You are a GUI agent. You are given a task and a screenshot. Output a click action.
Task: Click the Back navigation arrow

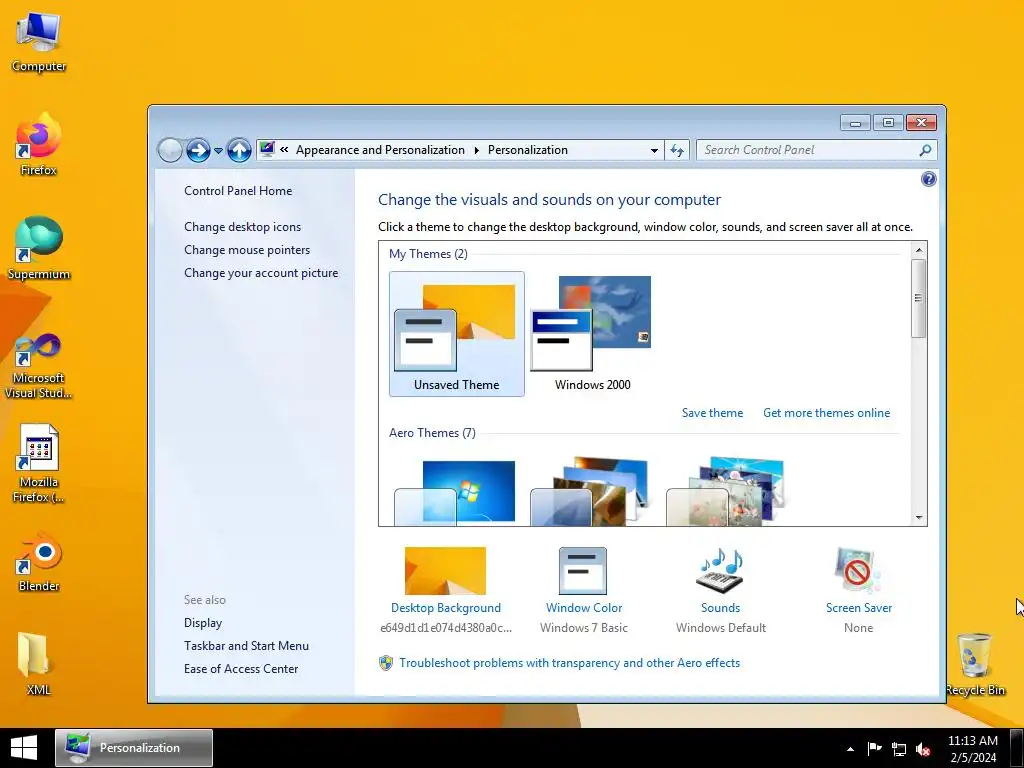click(170, 150)
